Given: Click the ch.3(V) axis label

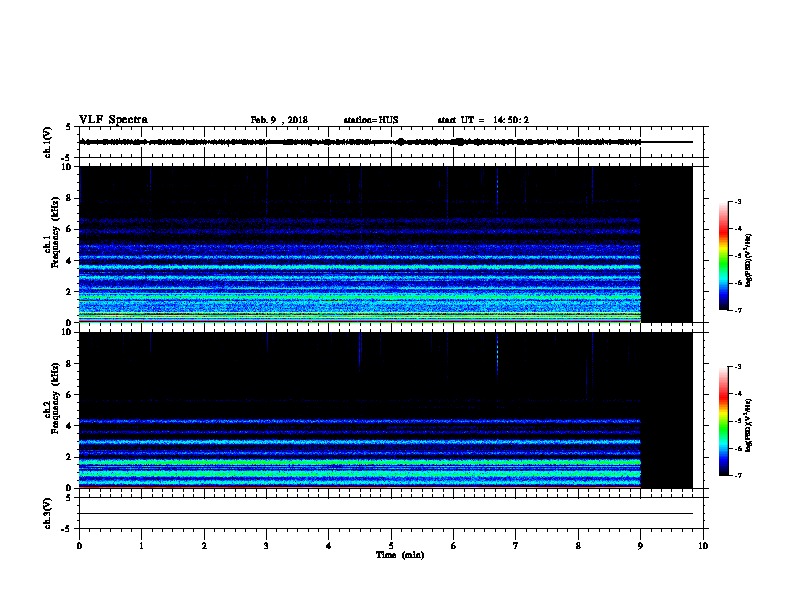Looking at the screenshot, I should click(48, 513).
